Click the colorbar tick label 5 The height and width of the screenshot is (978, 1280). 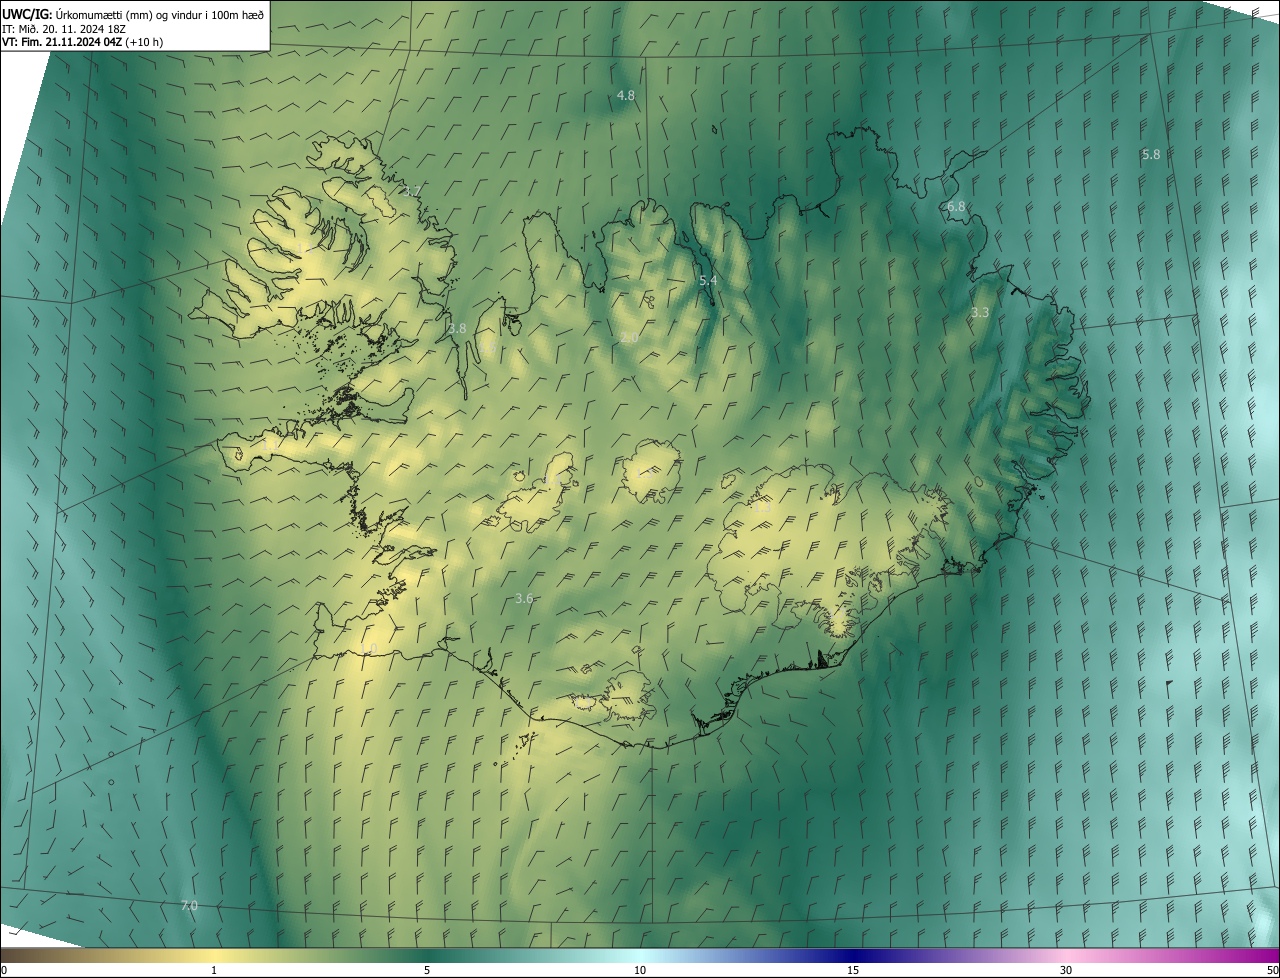[x=427, y=970]
